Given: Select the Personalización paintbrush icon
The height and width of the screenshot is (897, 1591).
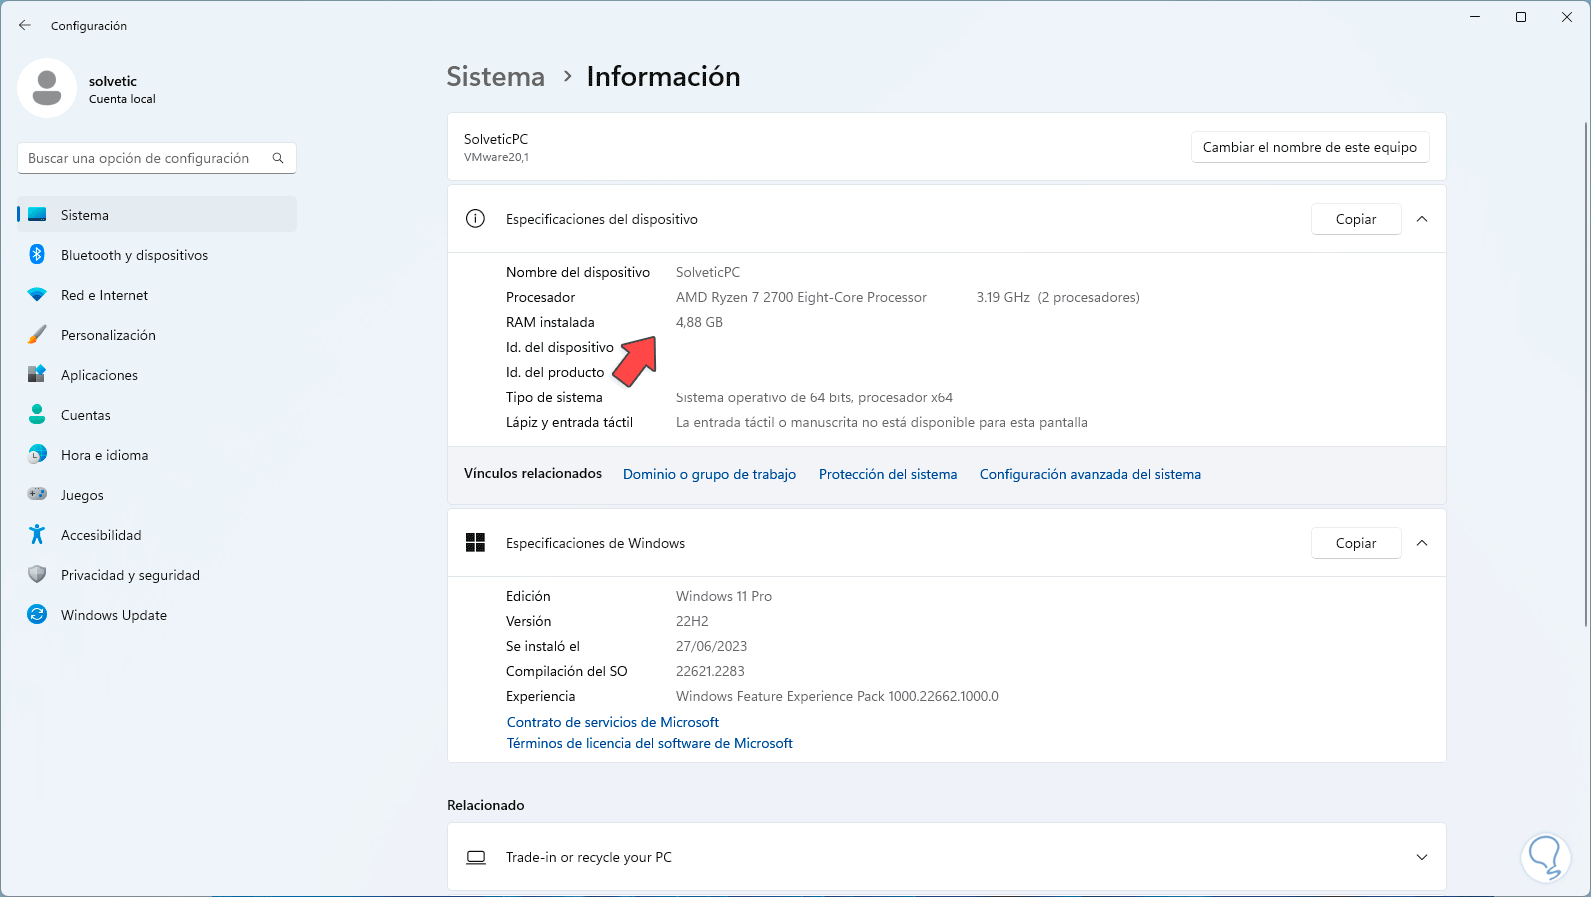Looking at the screenshot, I should tap(37, 335).
